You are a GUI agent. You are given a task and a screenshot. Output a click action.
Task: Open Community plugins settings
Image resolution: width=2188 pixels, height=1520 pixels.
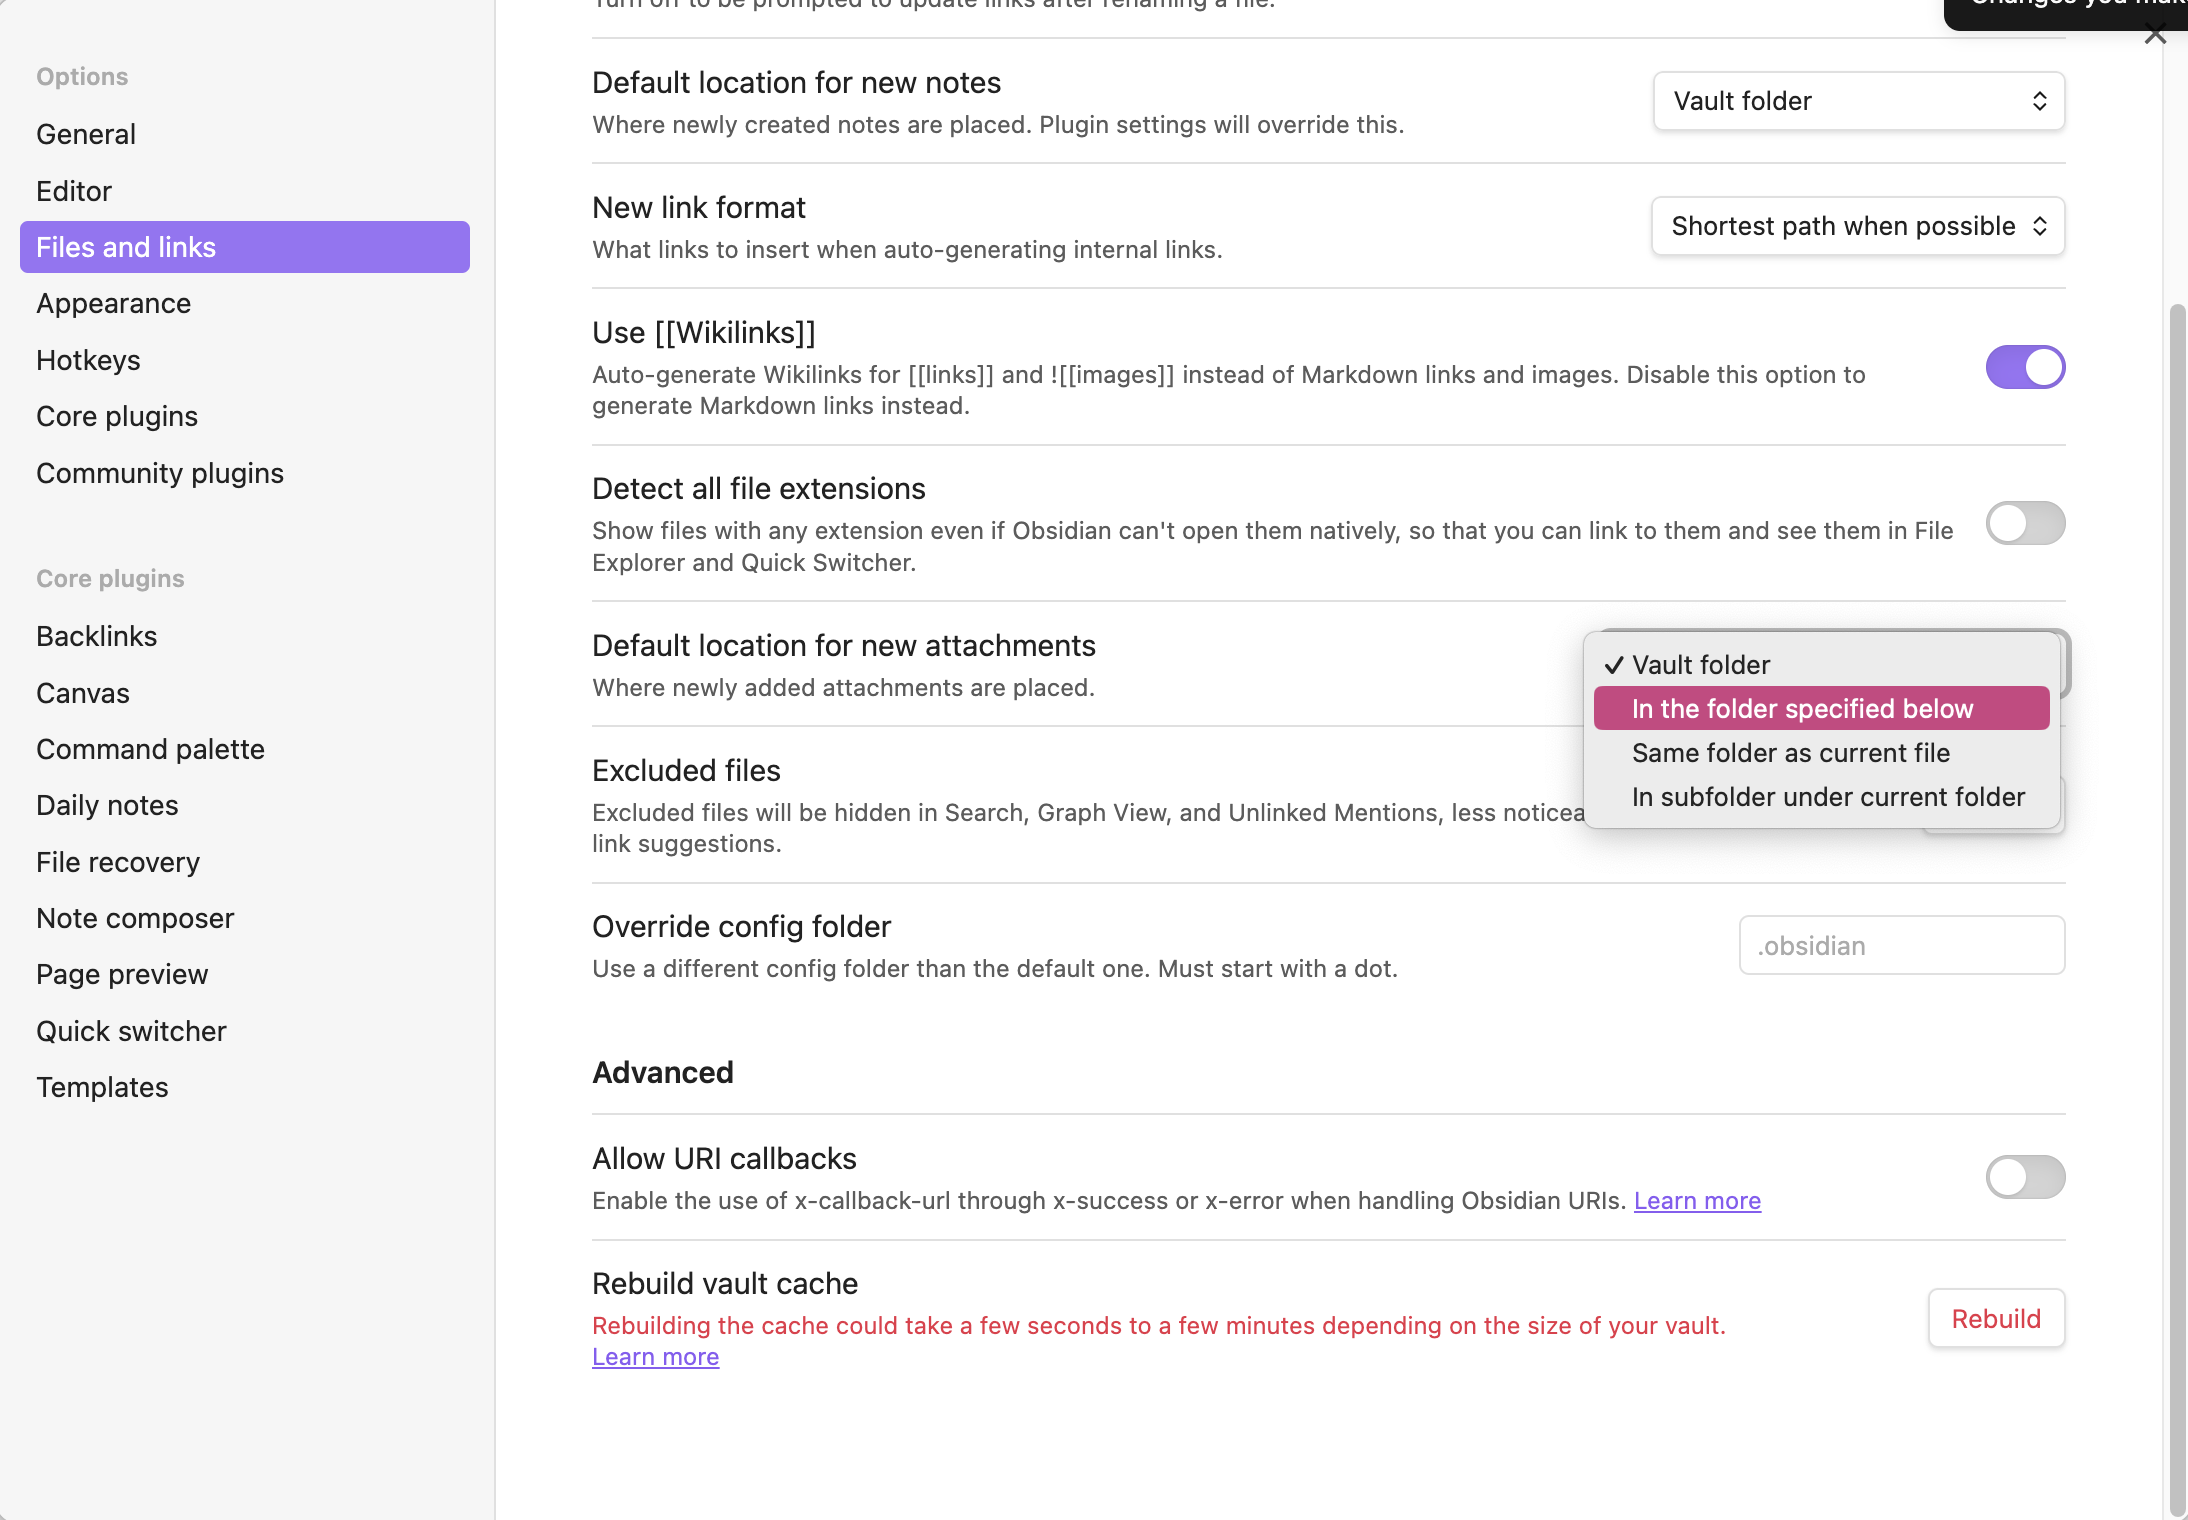[x=160, y=473]
